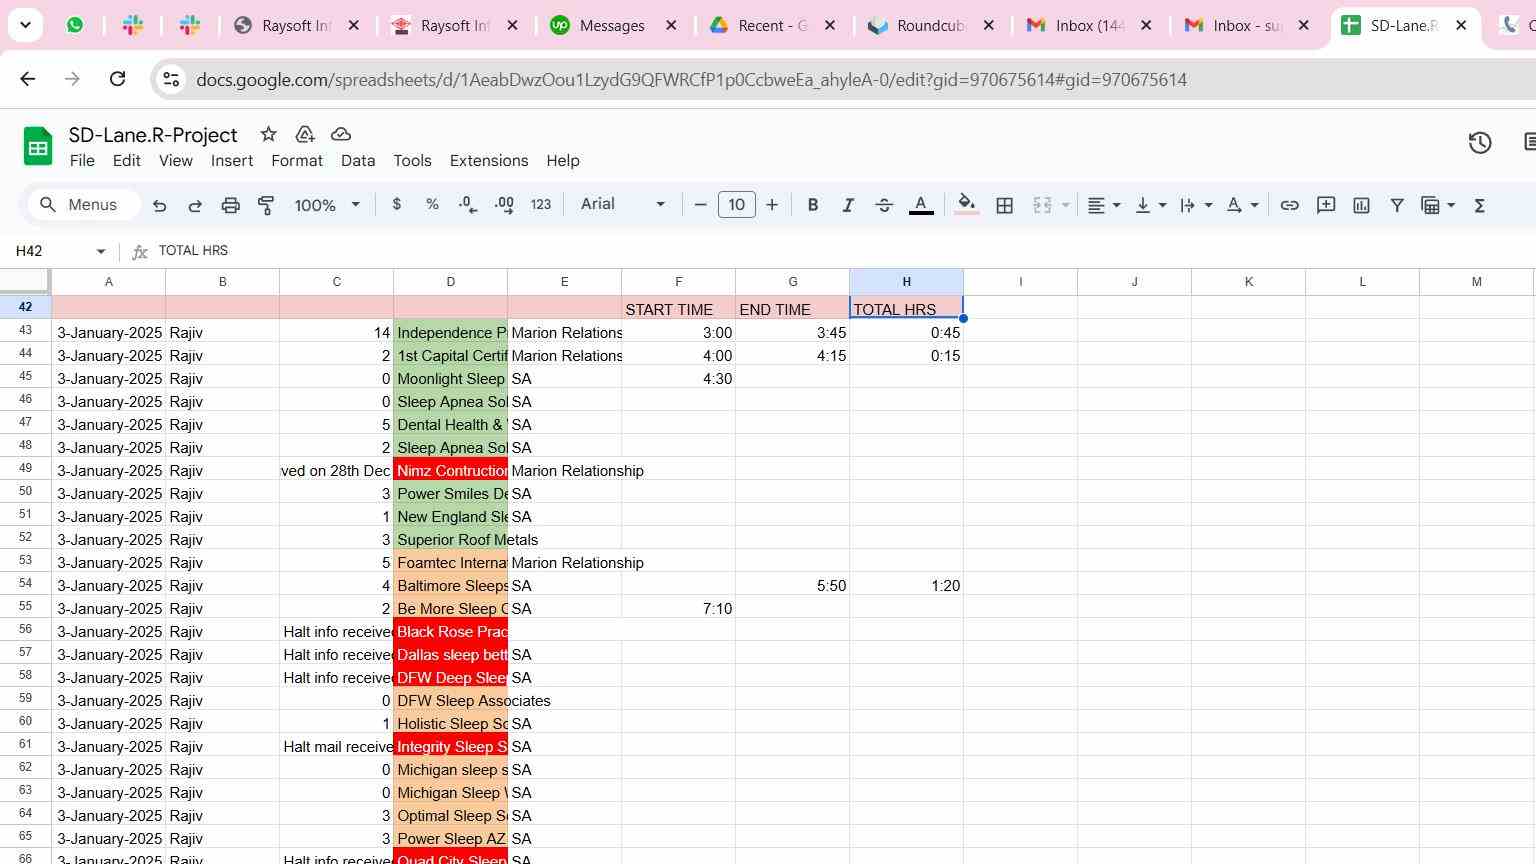Click the Name box showing H42
Screen dimensions: 1536x864
tap(60, 251)
